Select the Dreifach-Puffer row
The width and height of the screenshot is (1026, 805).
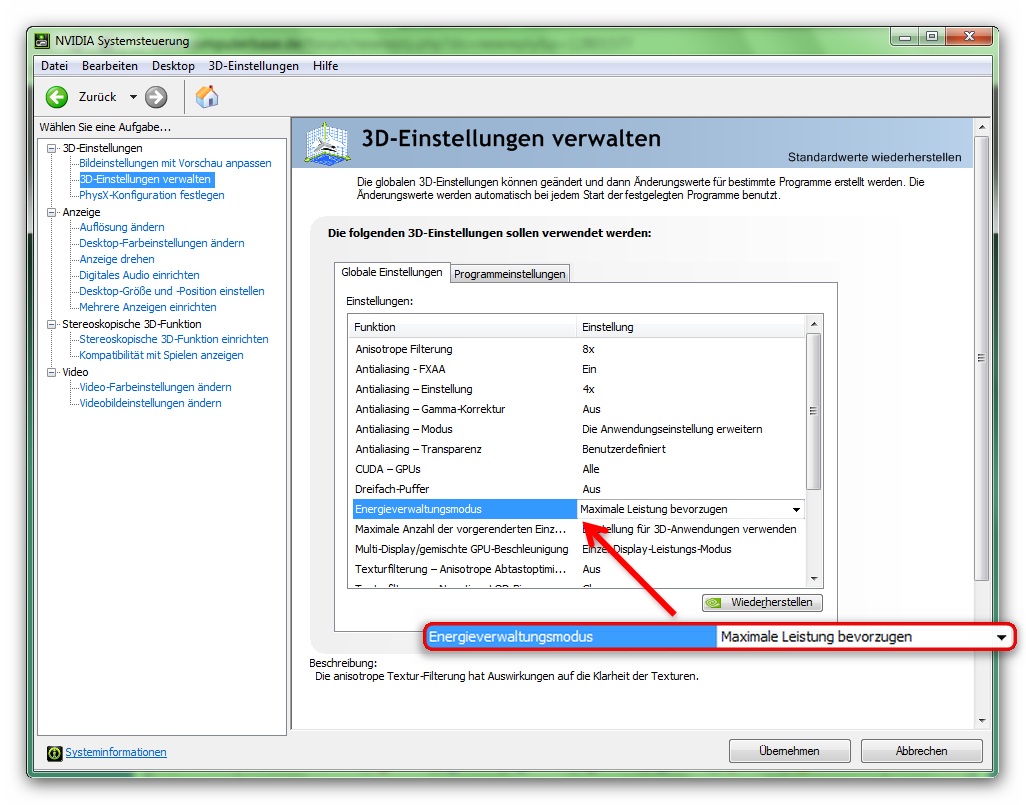coord(578,489)
